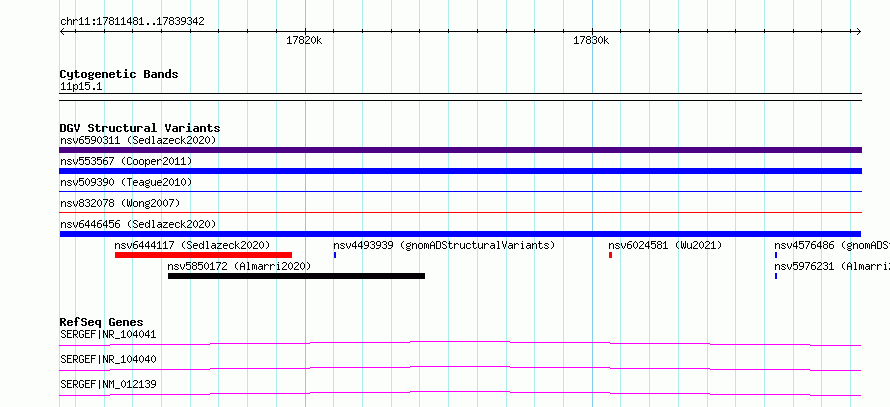Click the 17830k ruler tick label
Image resolution: width=890 pixels, height=407 pixels.
[x=591, y=40]
